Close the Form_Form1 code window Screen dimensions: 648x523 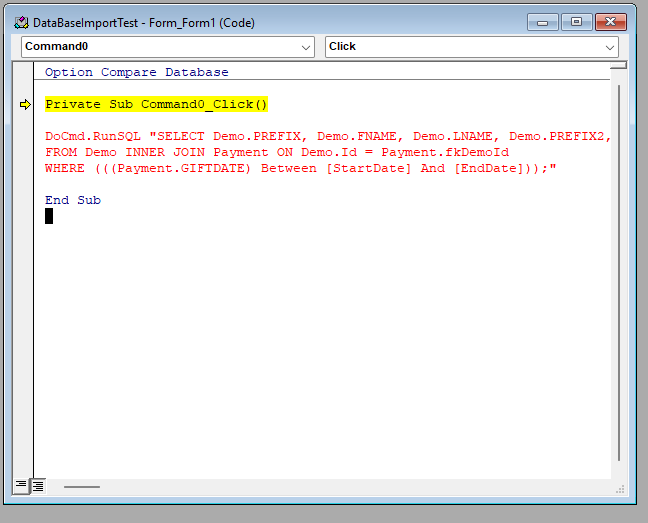(611, 22)
